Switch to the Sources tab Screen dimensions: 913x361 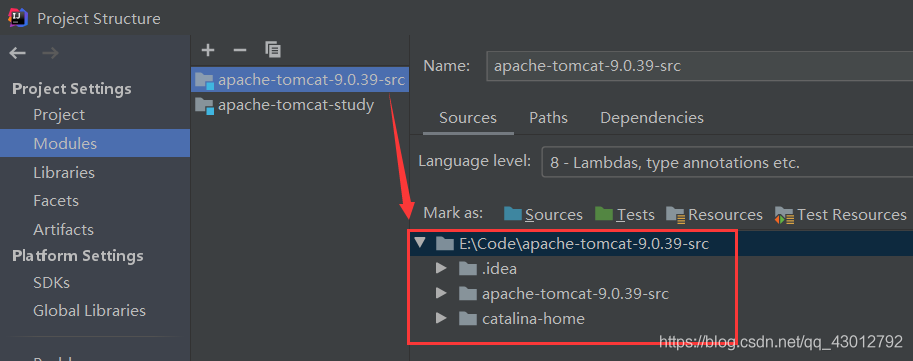point(468,118)
